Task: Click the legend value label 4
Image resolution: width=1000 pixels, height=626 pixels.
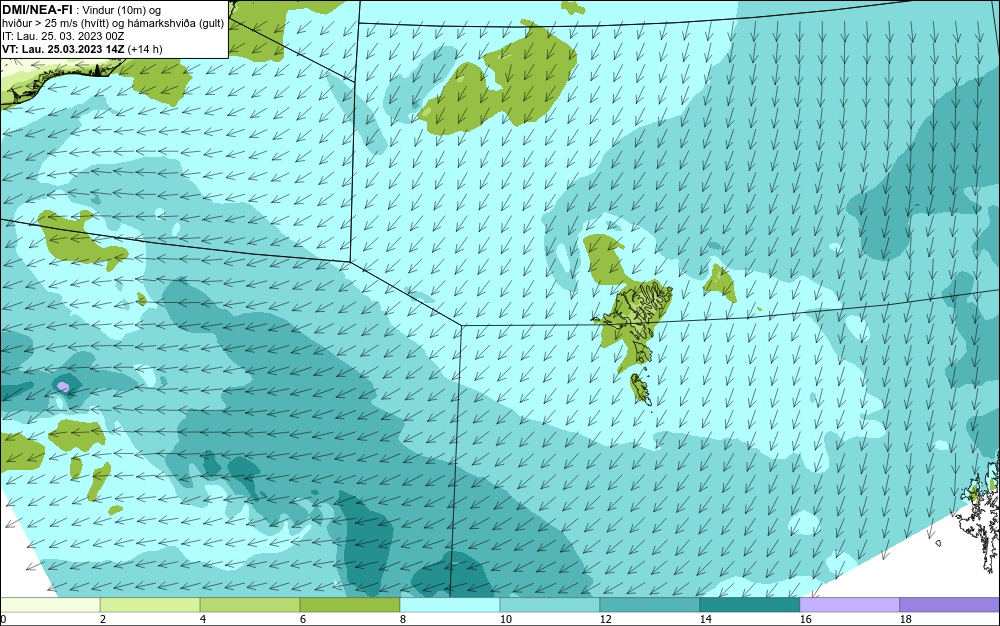Action: [203, 619]
